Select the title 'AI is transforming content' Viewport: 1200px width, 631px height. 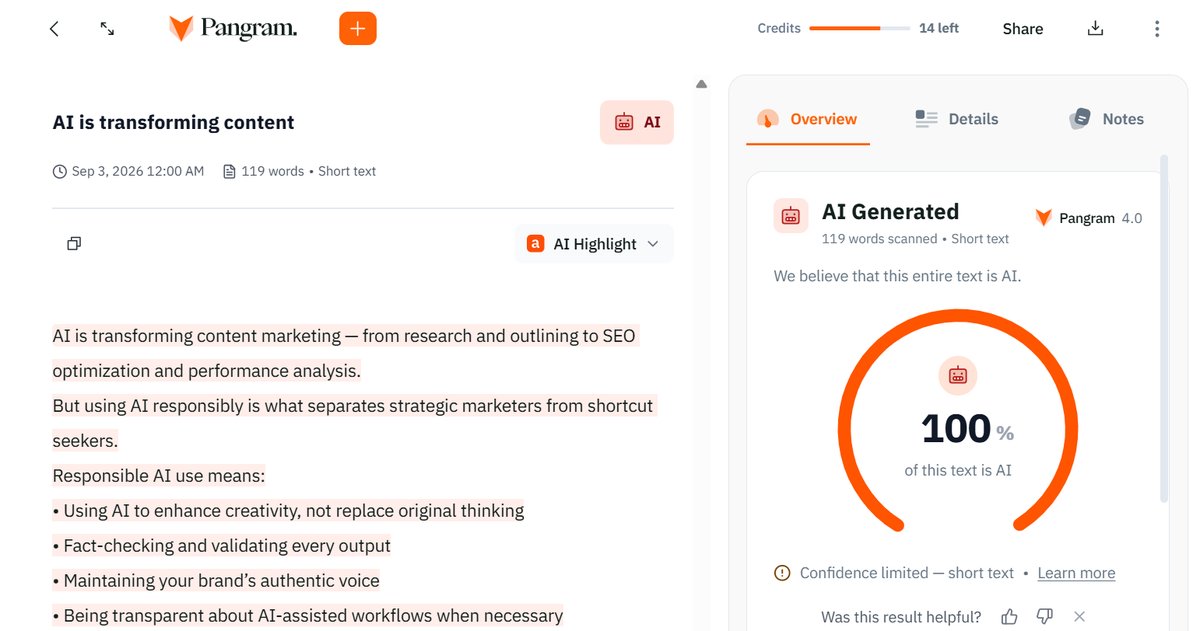(173, 122)
